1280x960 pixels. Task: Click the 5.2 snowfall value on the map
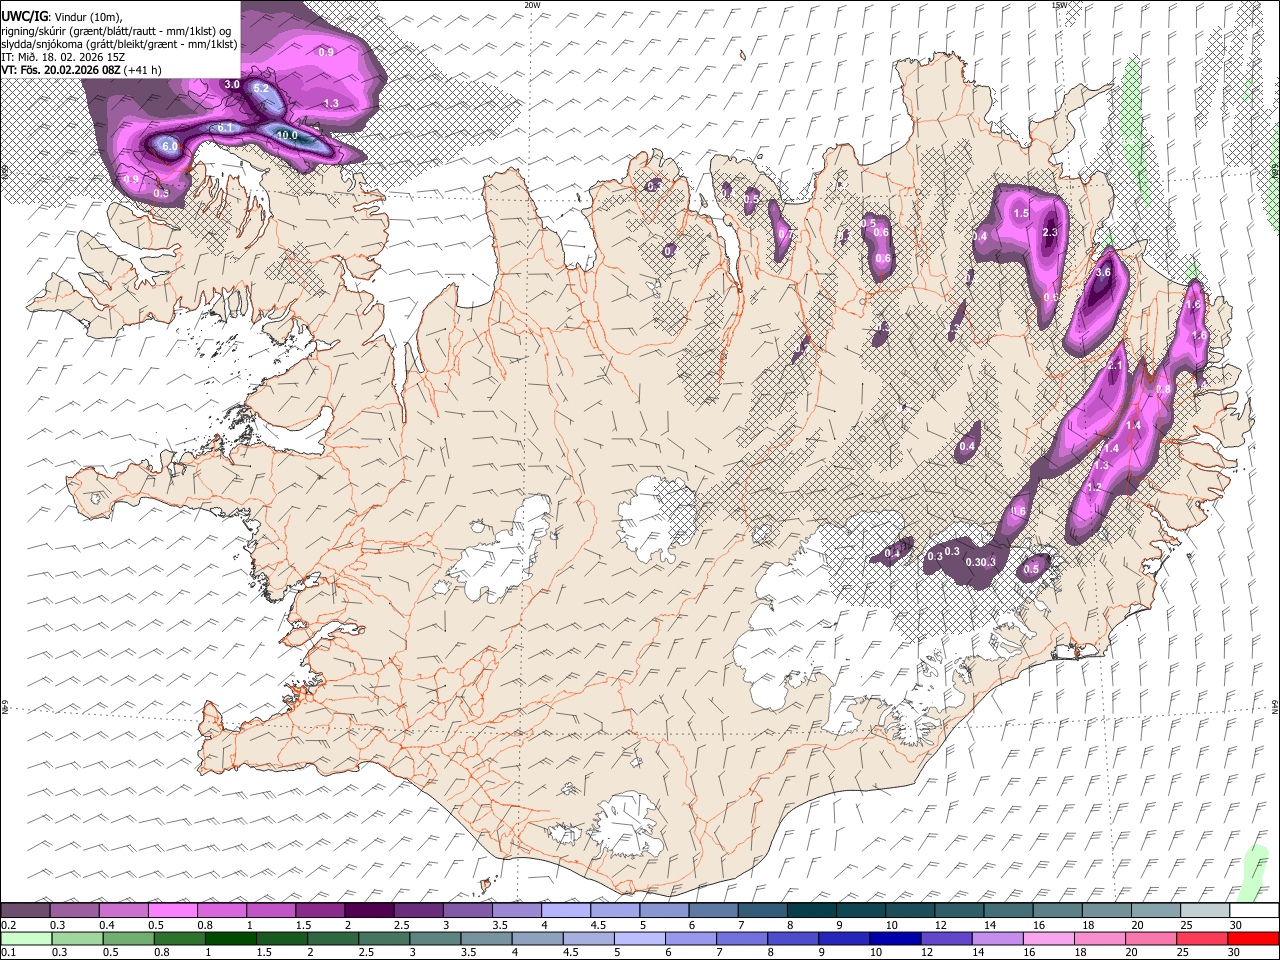[261, 88]
